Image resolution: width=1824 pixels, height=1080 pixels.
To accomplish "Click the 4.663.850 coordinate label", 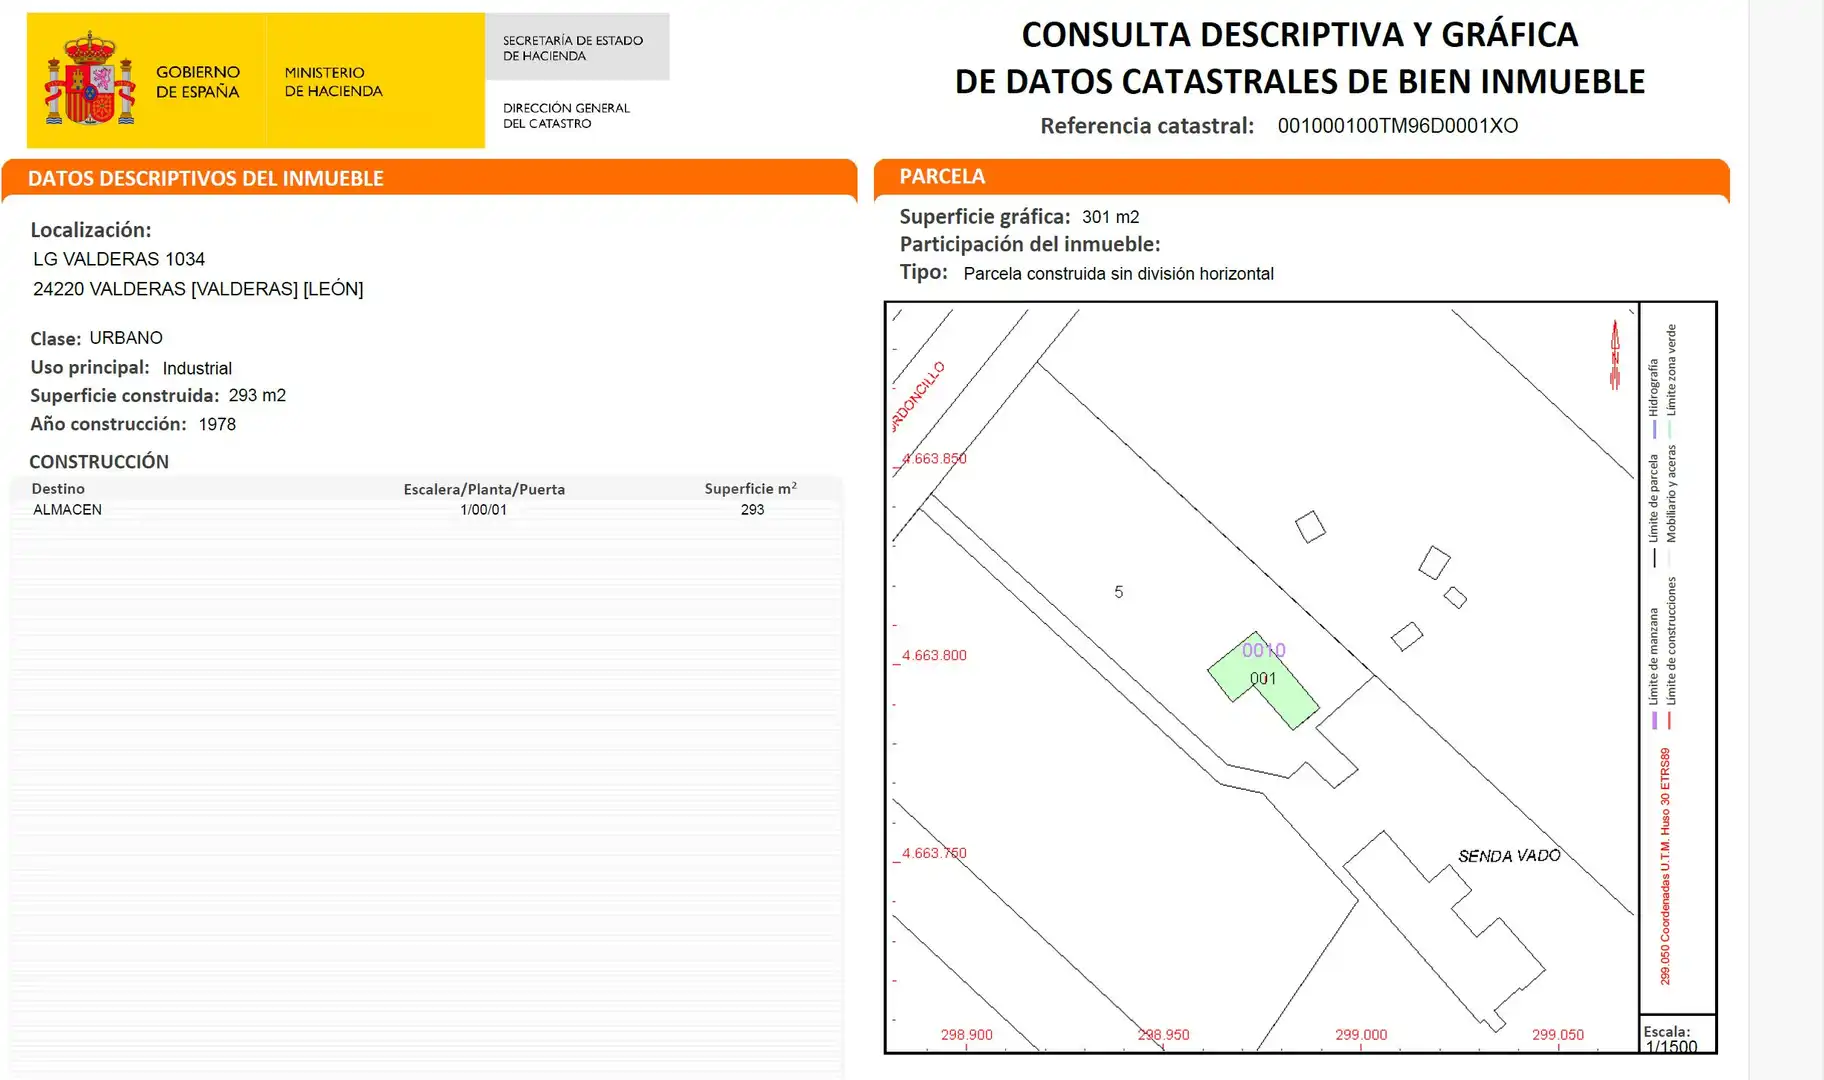I will point(933,459).
